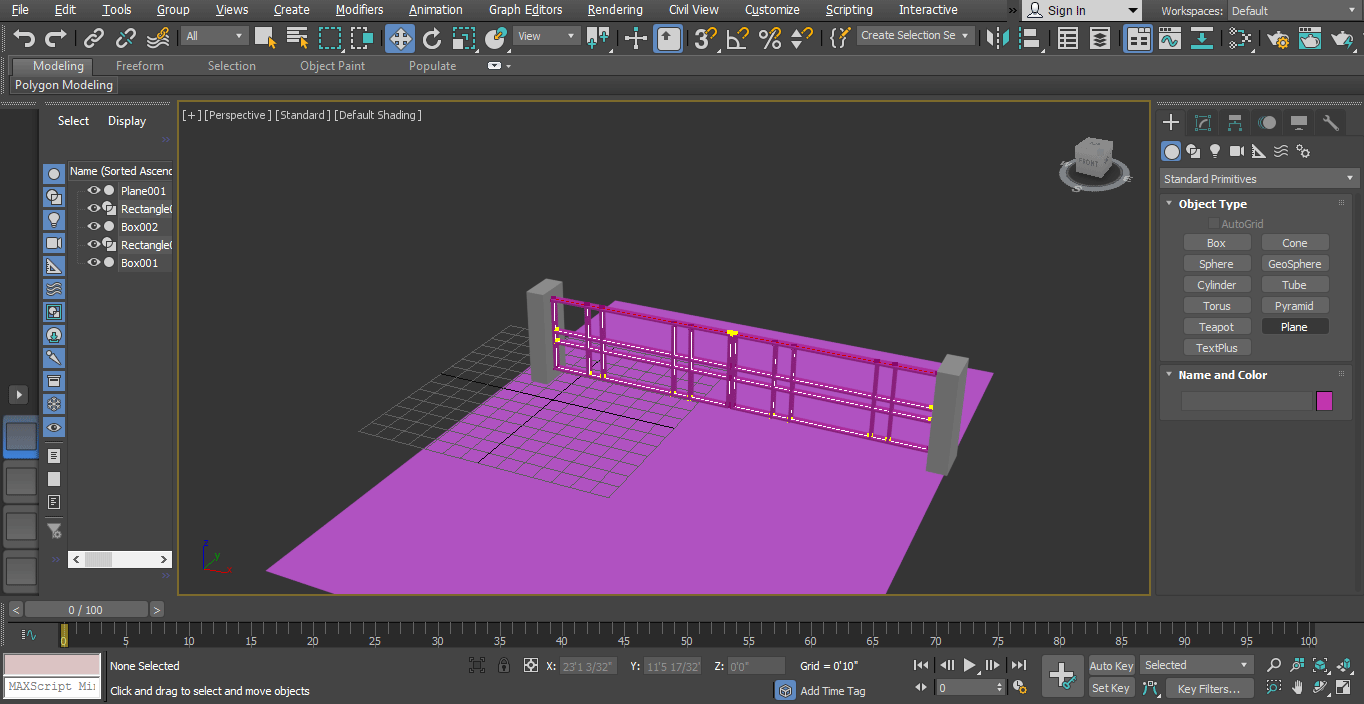The height and width of the screenshot is (704, 1364).
Task: Enable Auto Key animation mode
Action: (1110, 665)
